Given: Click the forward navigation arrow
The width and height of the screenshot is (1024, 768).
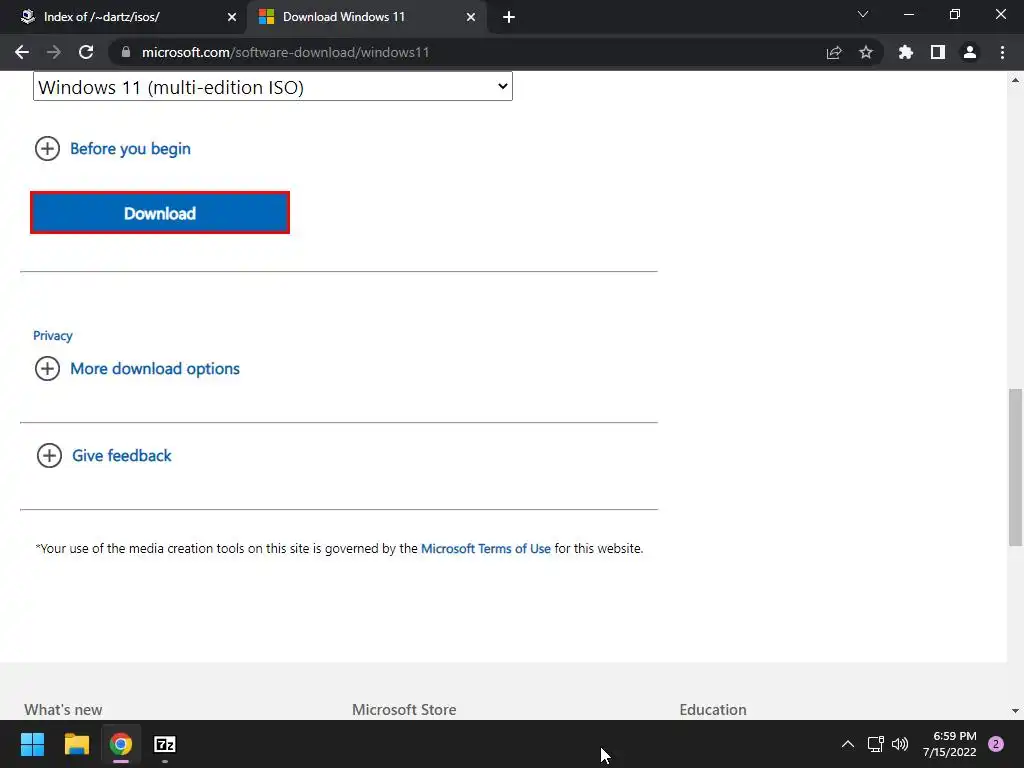Looking at the screenshot, I should pos(54,52).
